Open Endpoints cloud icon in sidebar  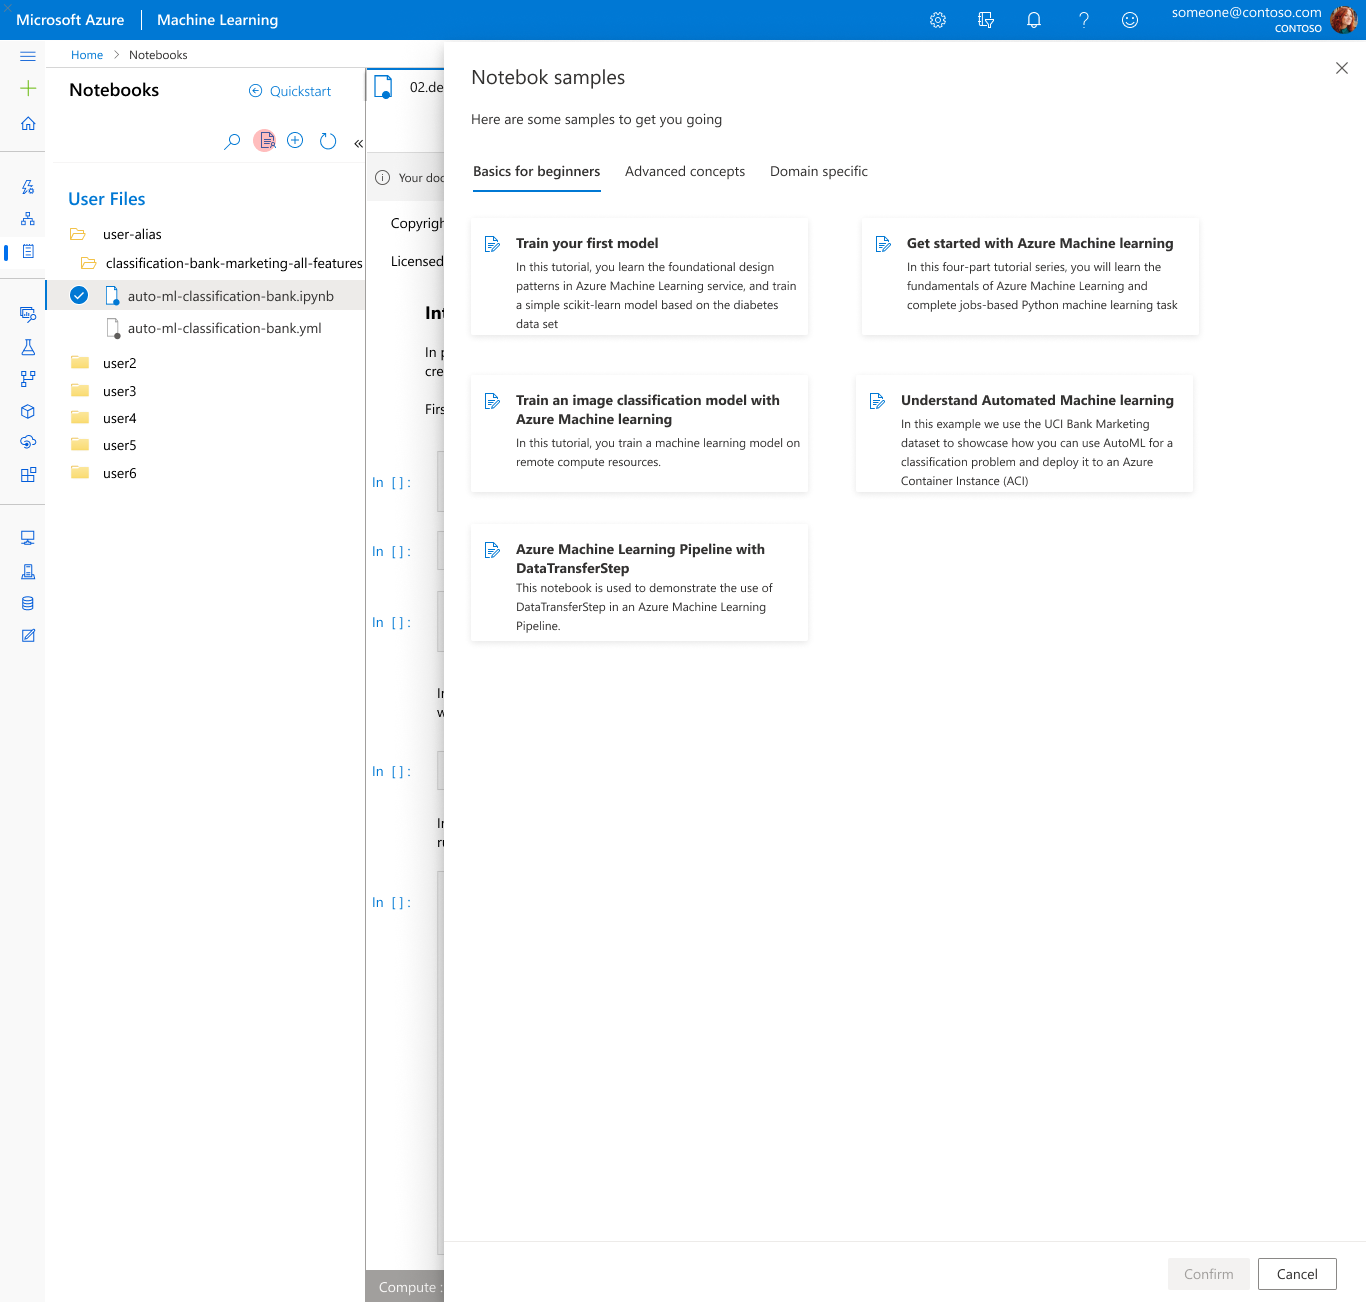[28, 442]
